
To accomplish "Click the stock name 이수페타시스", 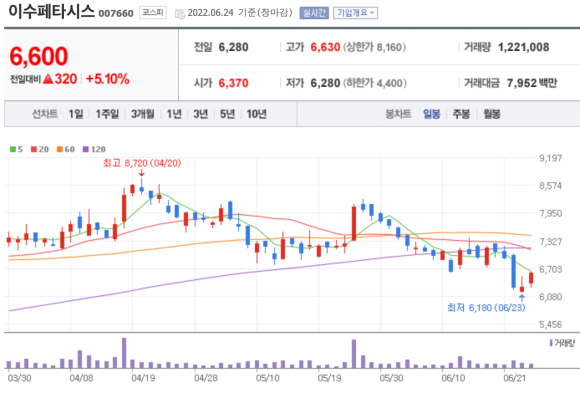I will click(x=51, y=11).
